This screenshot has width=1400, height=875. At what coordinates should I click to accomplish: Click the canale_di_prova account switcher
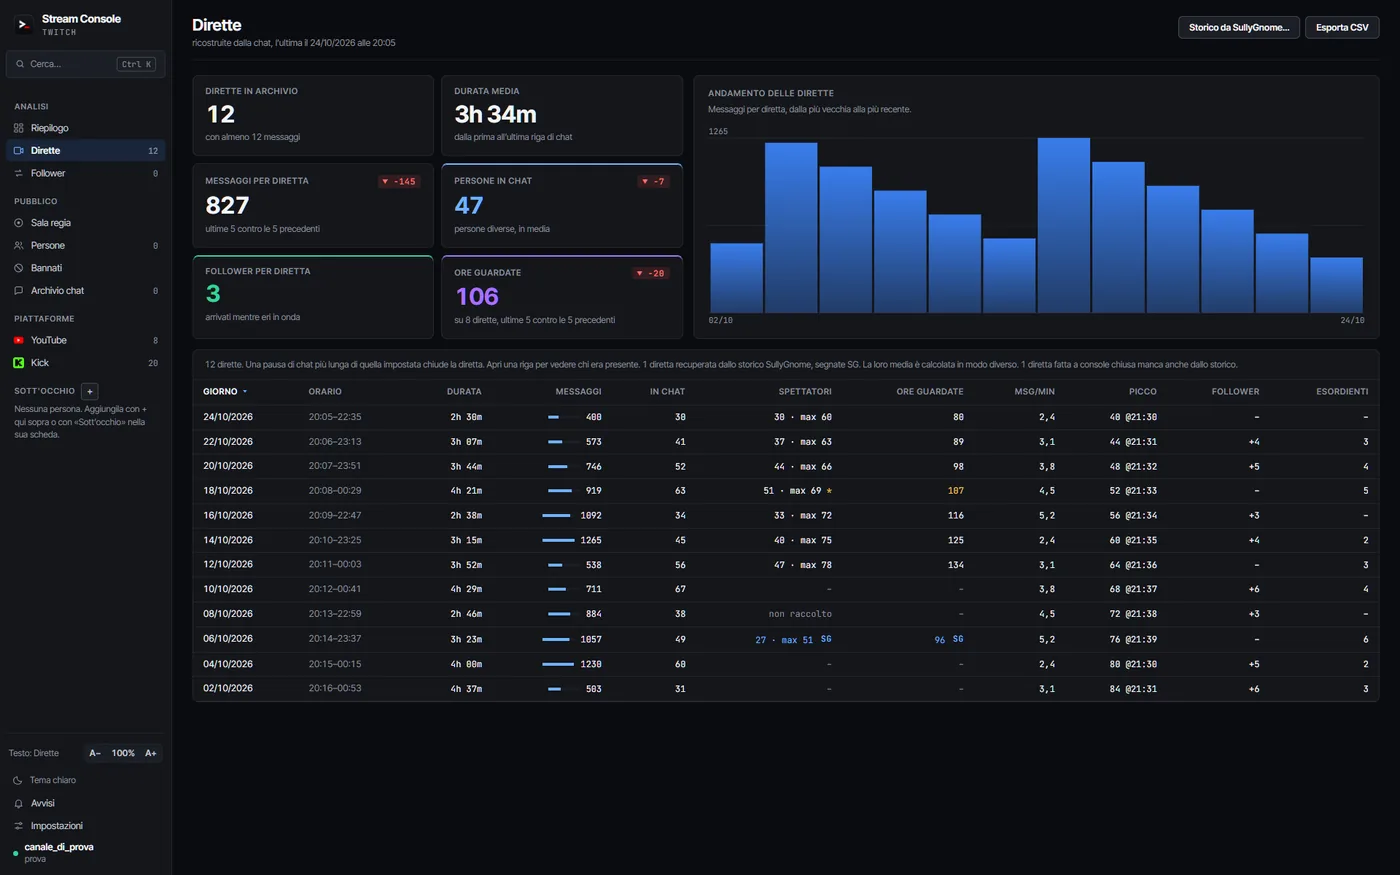coord(85,852)
